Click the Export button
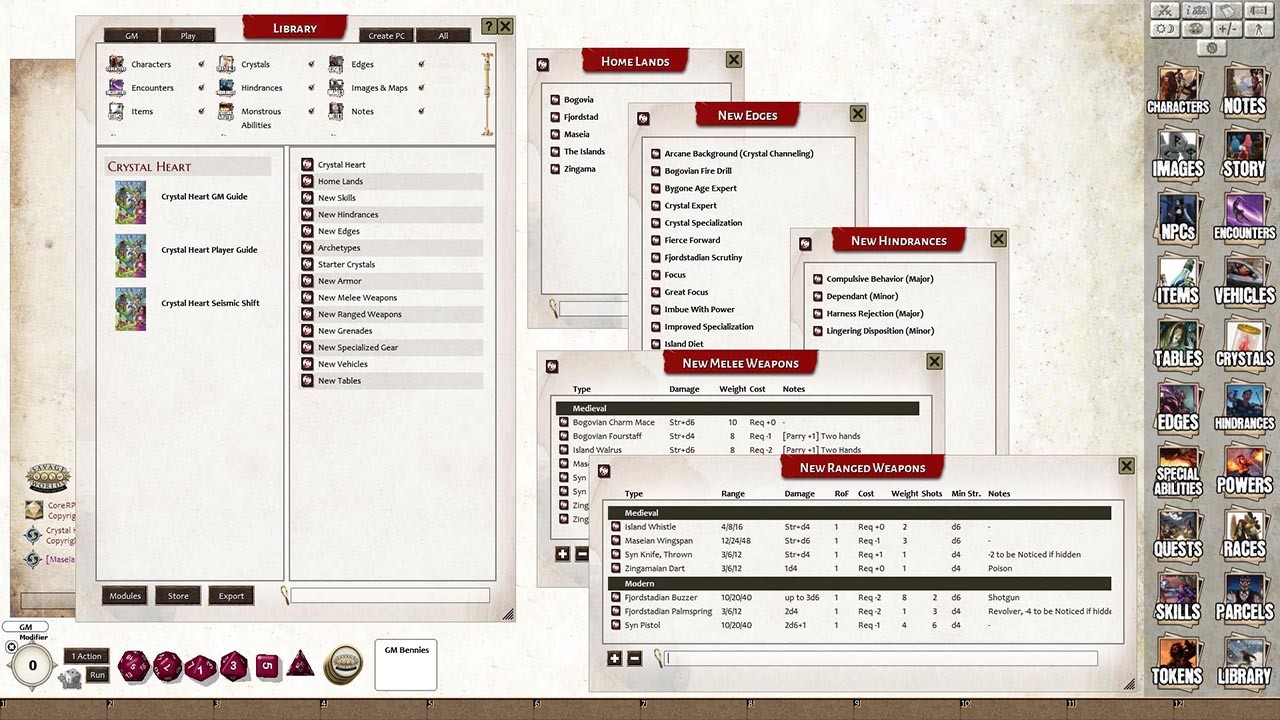This screenshot has width=1280, height=720. pos(230,595)
